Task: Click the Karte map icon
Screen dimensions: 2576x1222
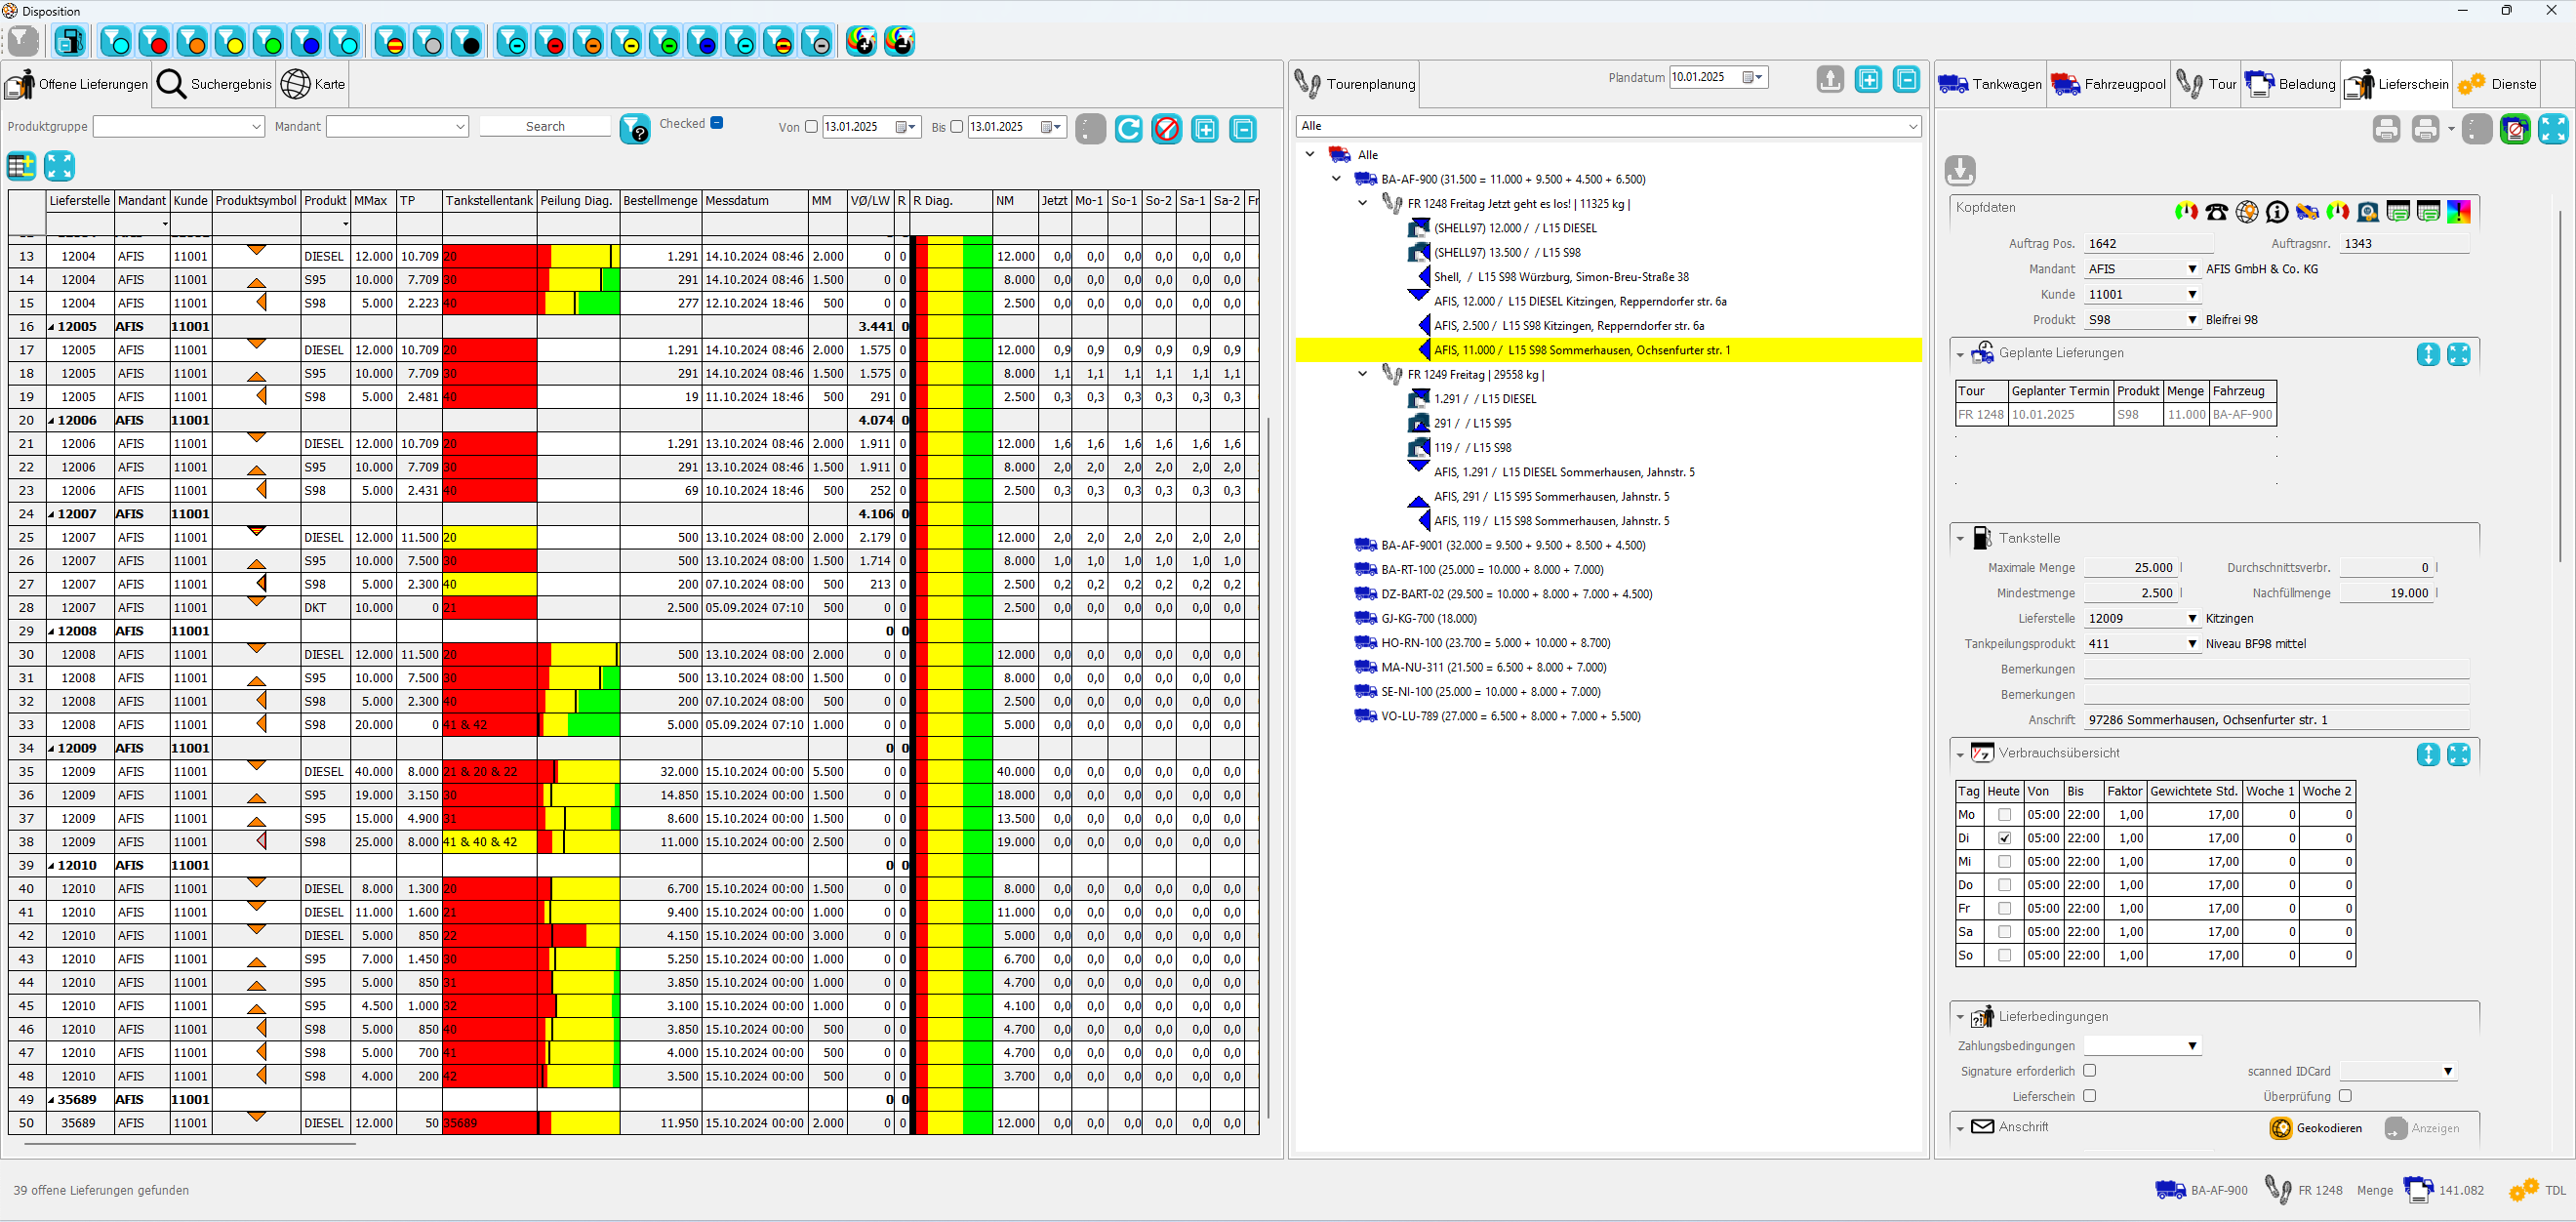Action: click(x=294, y=84)
